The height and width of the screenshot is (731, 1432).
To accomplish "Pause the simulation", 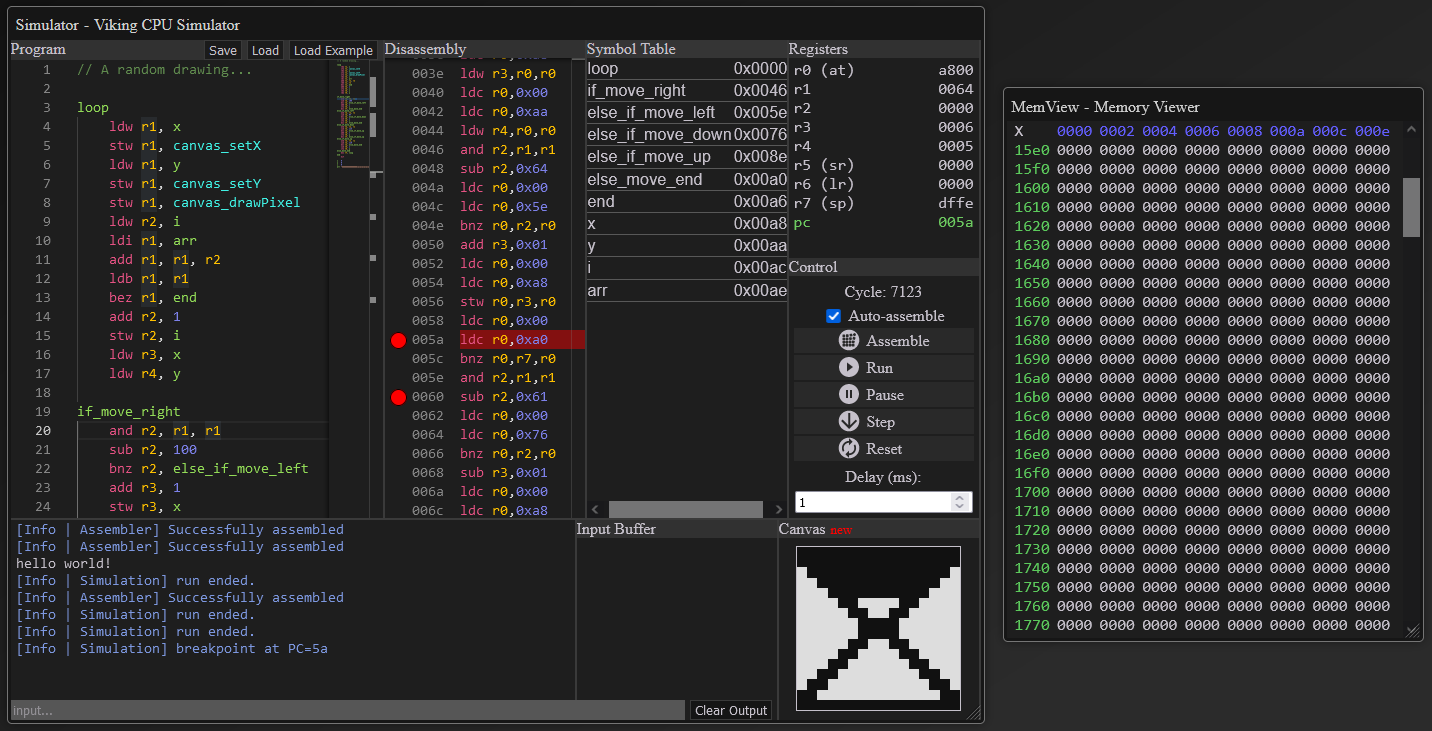I will point(884,395).
